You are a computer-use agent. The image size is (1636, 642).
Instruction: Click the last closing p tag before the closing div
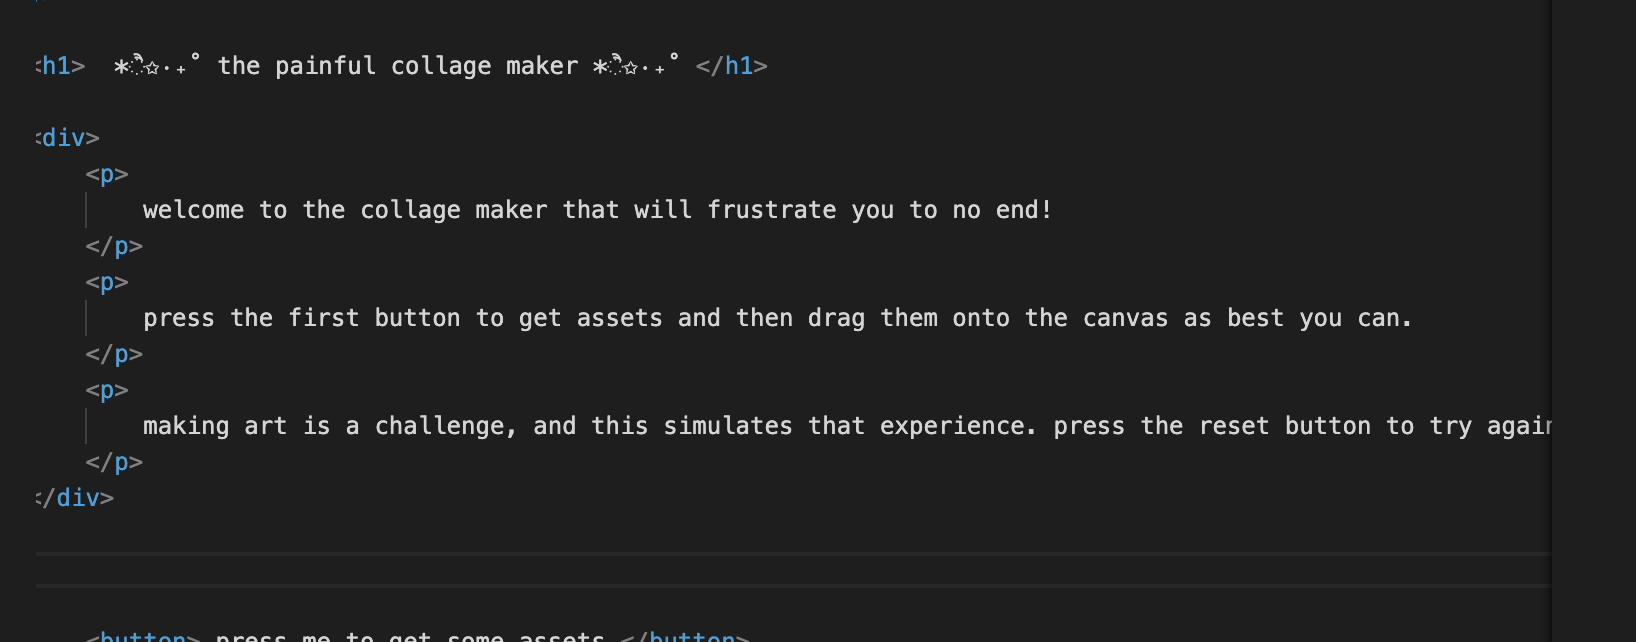tap(114, 462)
